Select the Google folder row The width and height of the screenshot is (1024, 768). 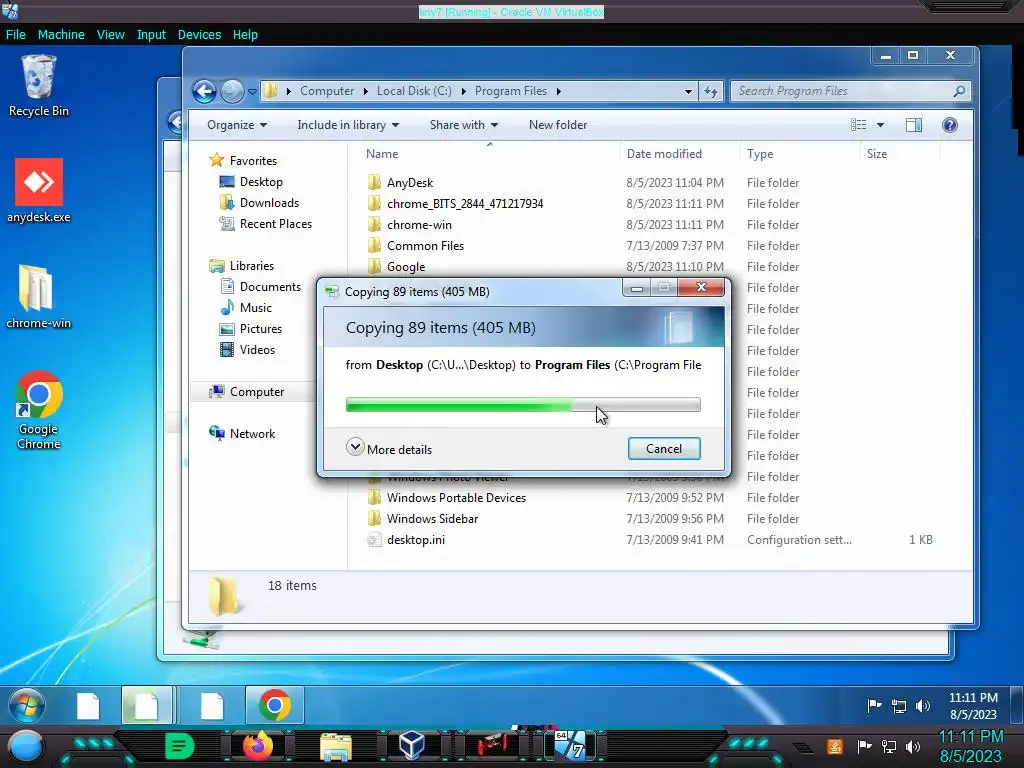click(653, 267)
